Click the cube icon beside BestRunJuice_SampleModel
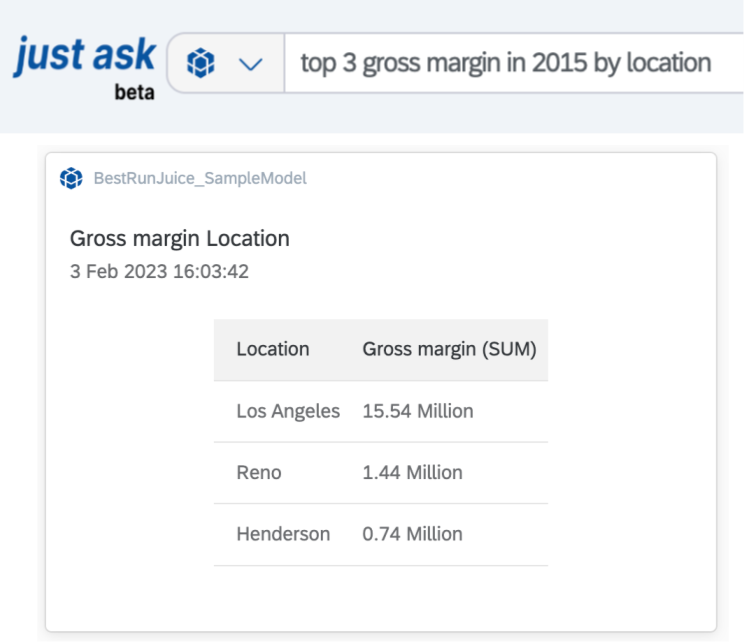 point(71,178)
